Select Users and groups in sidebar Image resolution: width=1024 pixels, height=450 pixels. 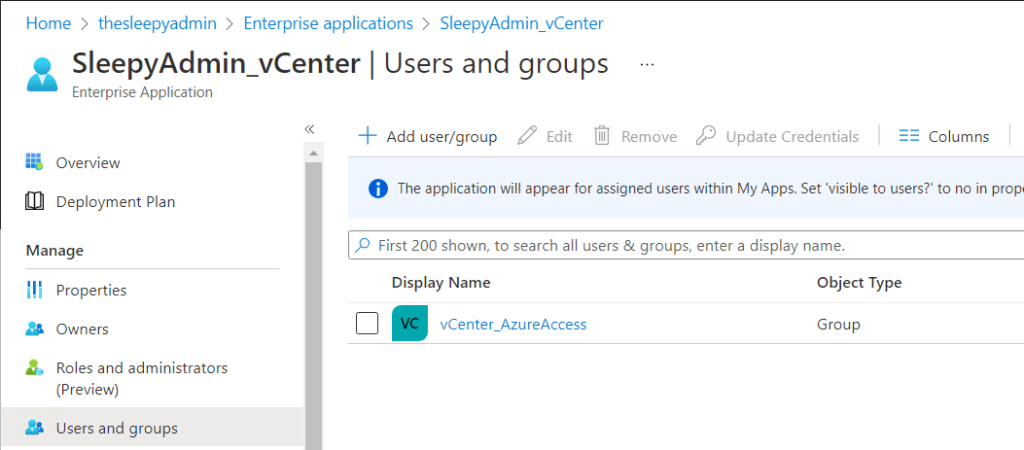[116, 428]
